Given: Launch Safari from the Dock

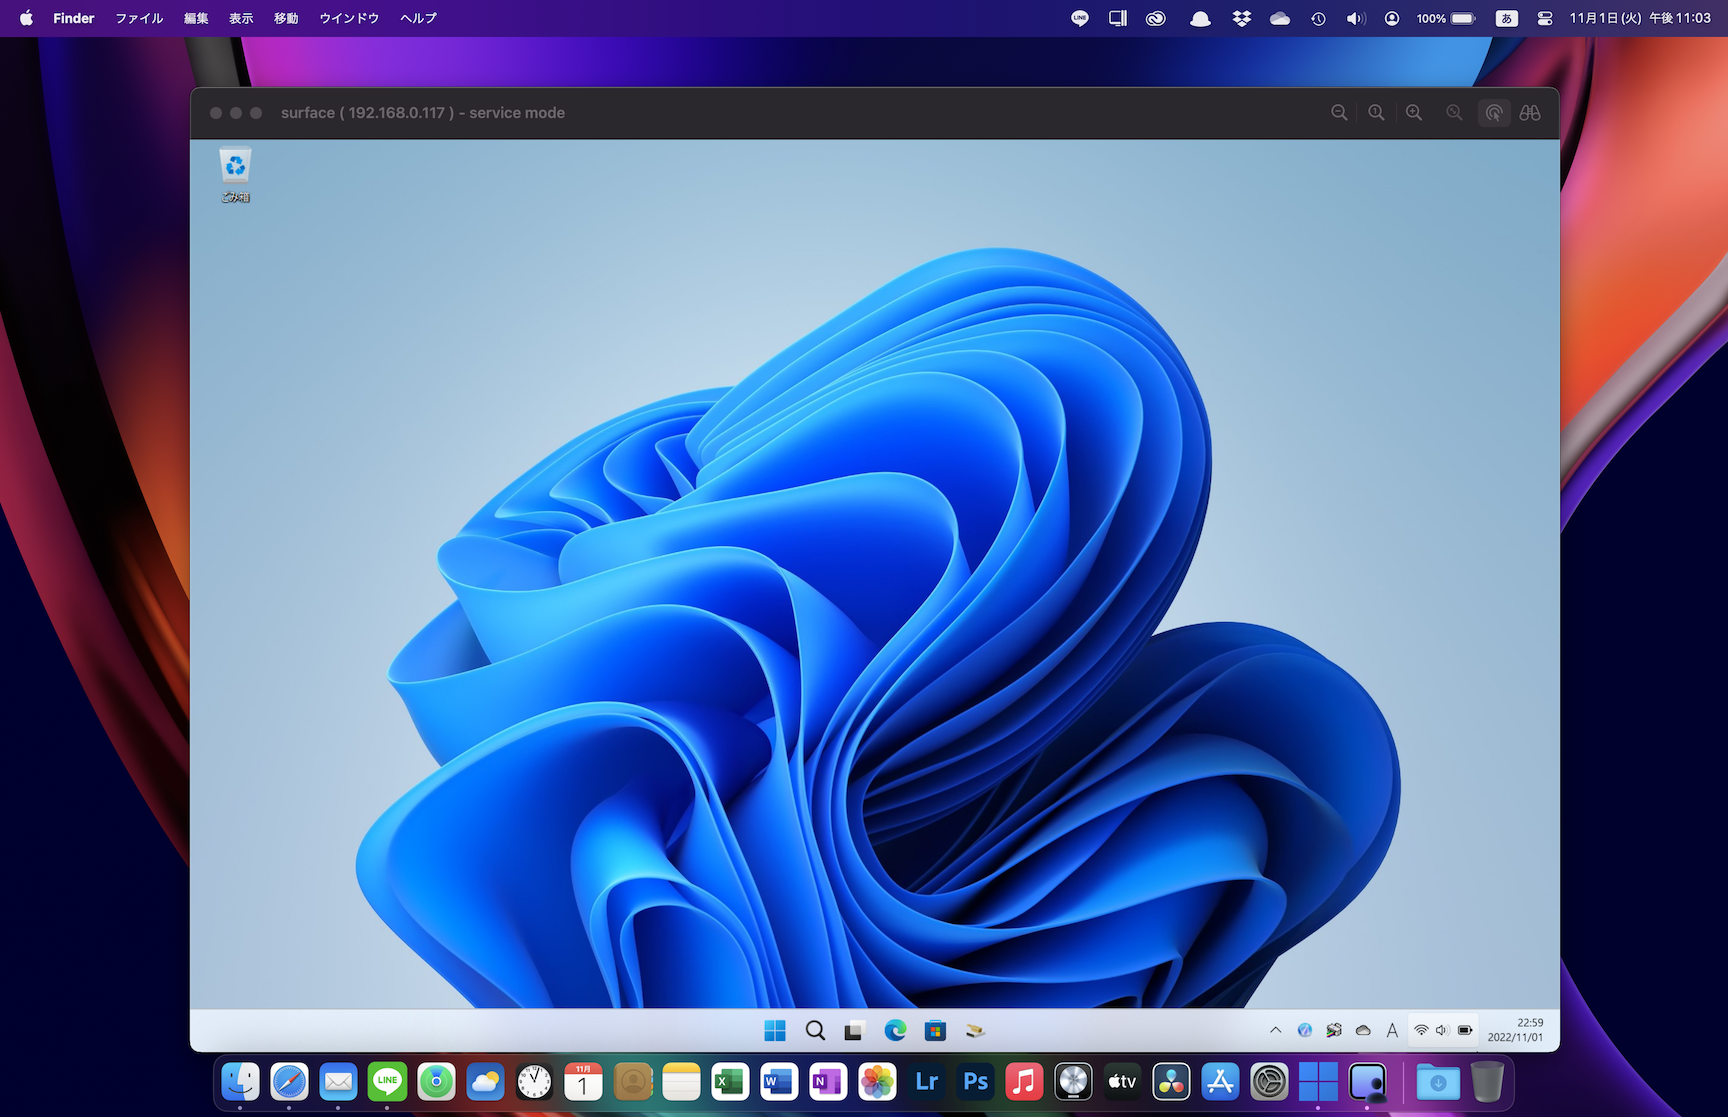Looking at the screenshot, I should pos(289,1081).
